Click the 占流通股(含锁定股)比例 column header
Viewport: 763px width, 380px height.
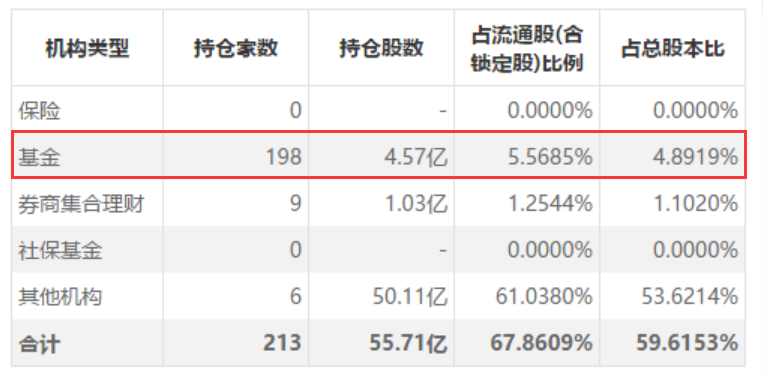click(527, 49)
